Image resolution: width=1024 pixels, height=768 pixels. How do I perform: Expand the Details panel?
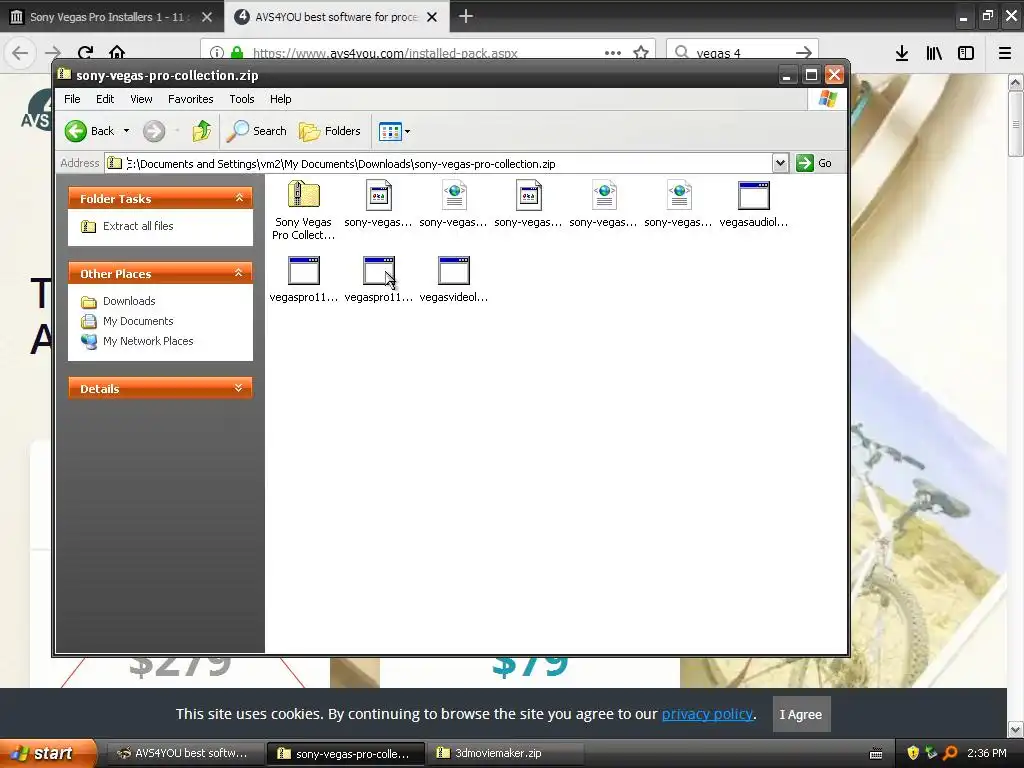pyautogui.click(x=239, y=388)
